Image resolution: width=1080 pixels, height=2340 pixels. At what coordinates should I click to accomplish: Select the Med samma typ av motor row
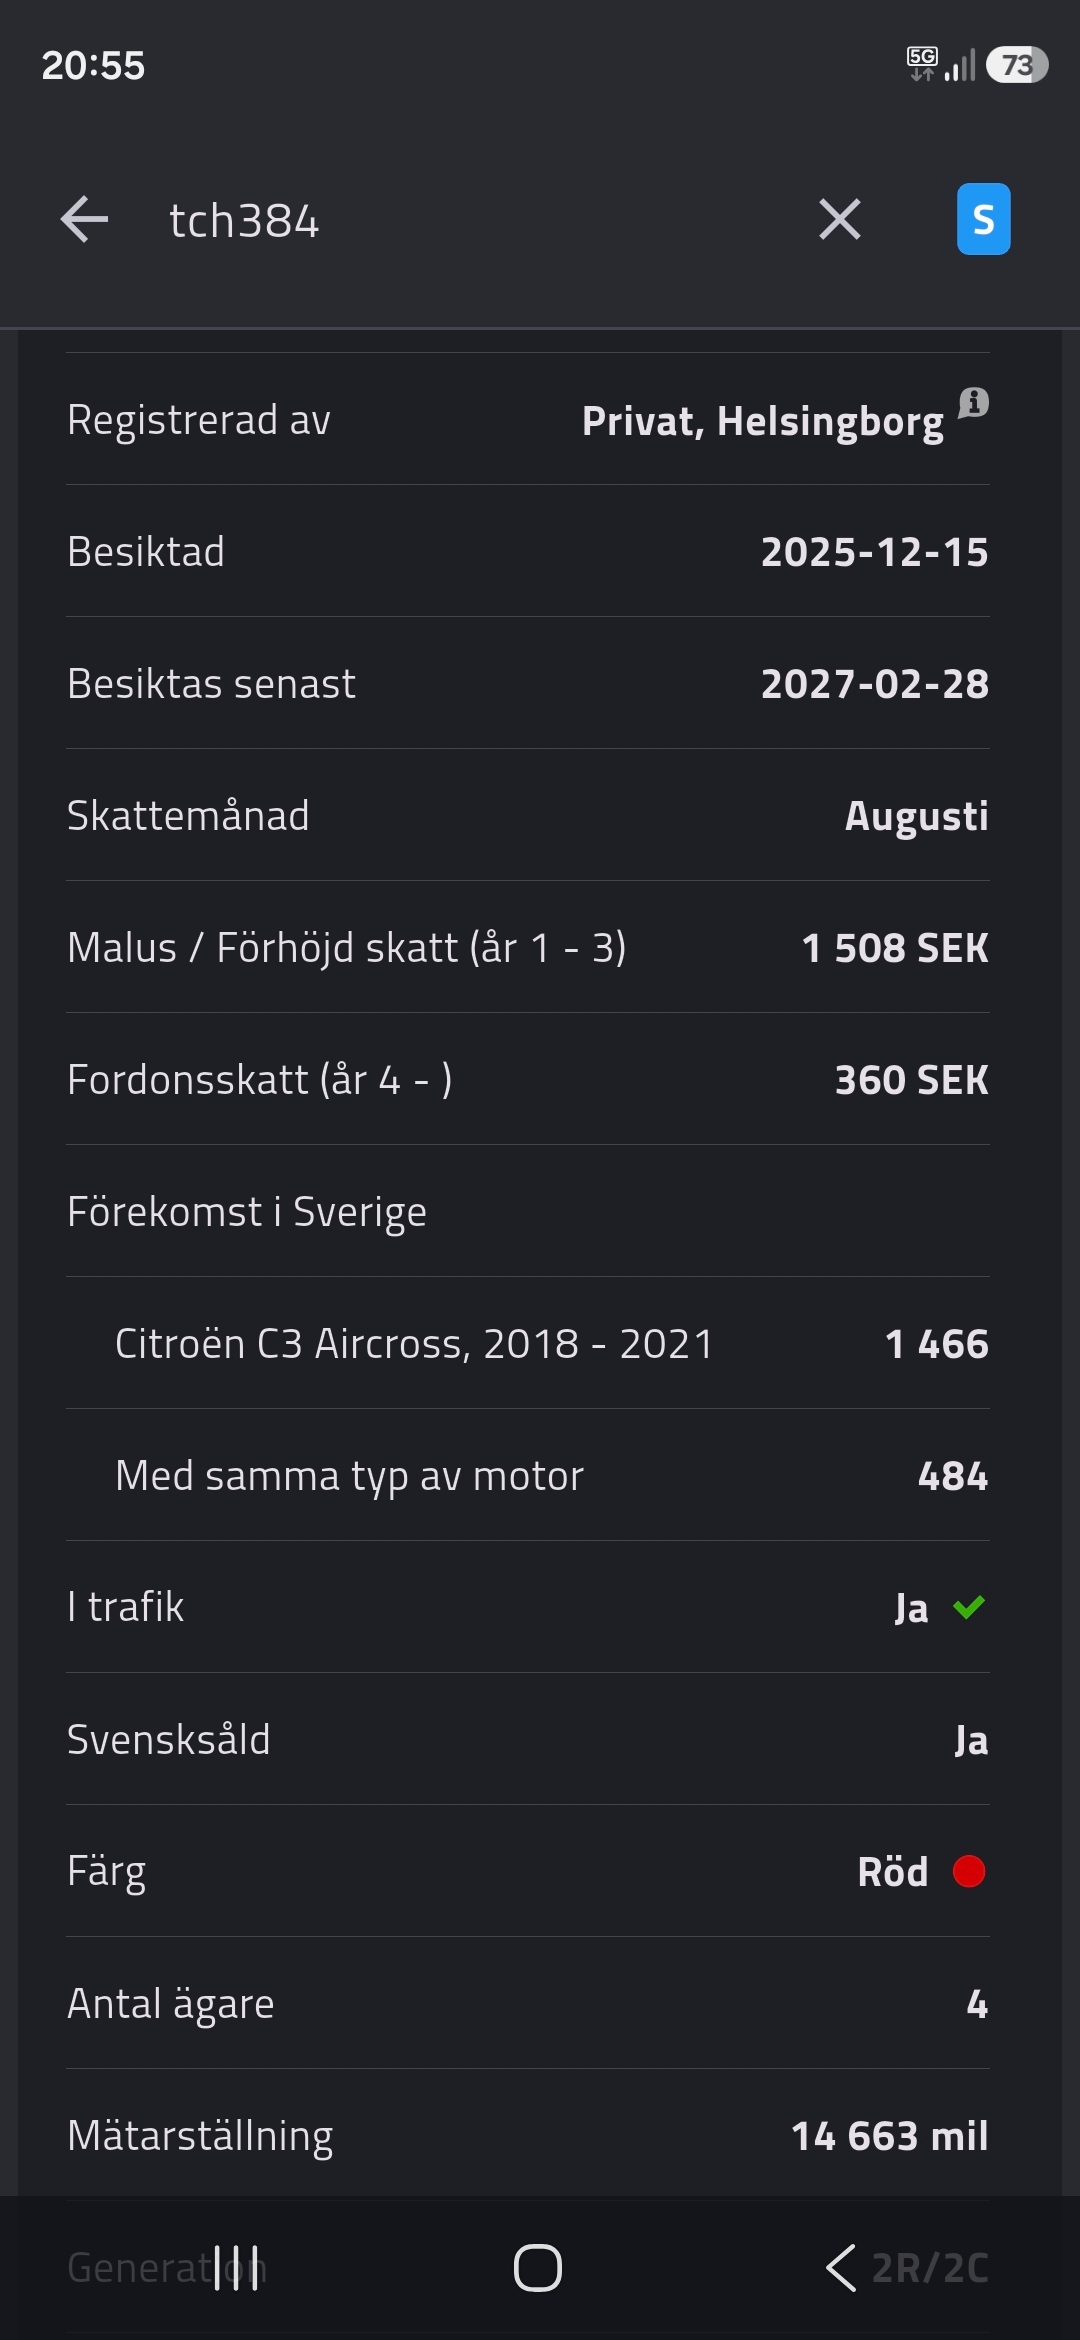click(528, 1475)
